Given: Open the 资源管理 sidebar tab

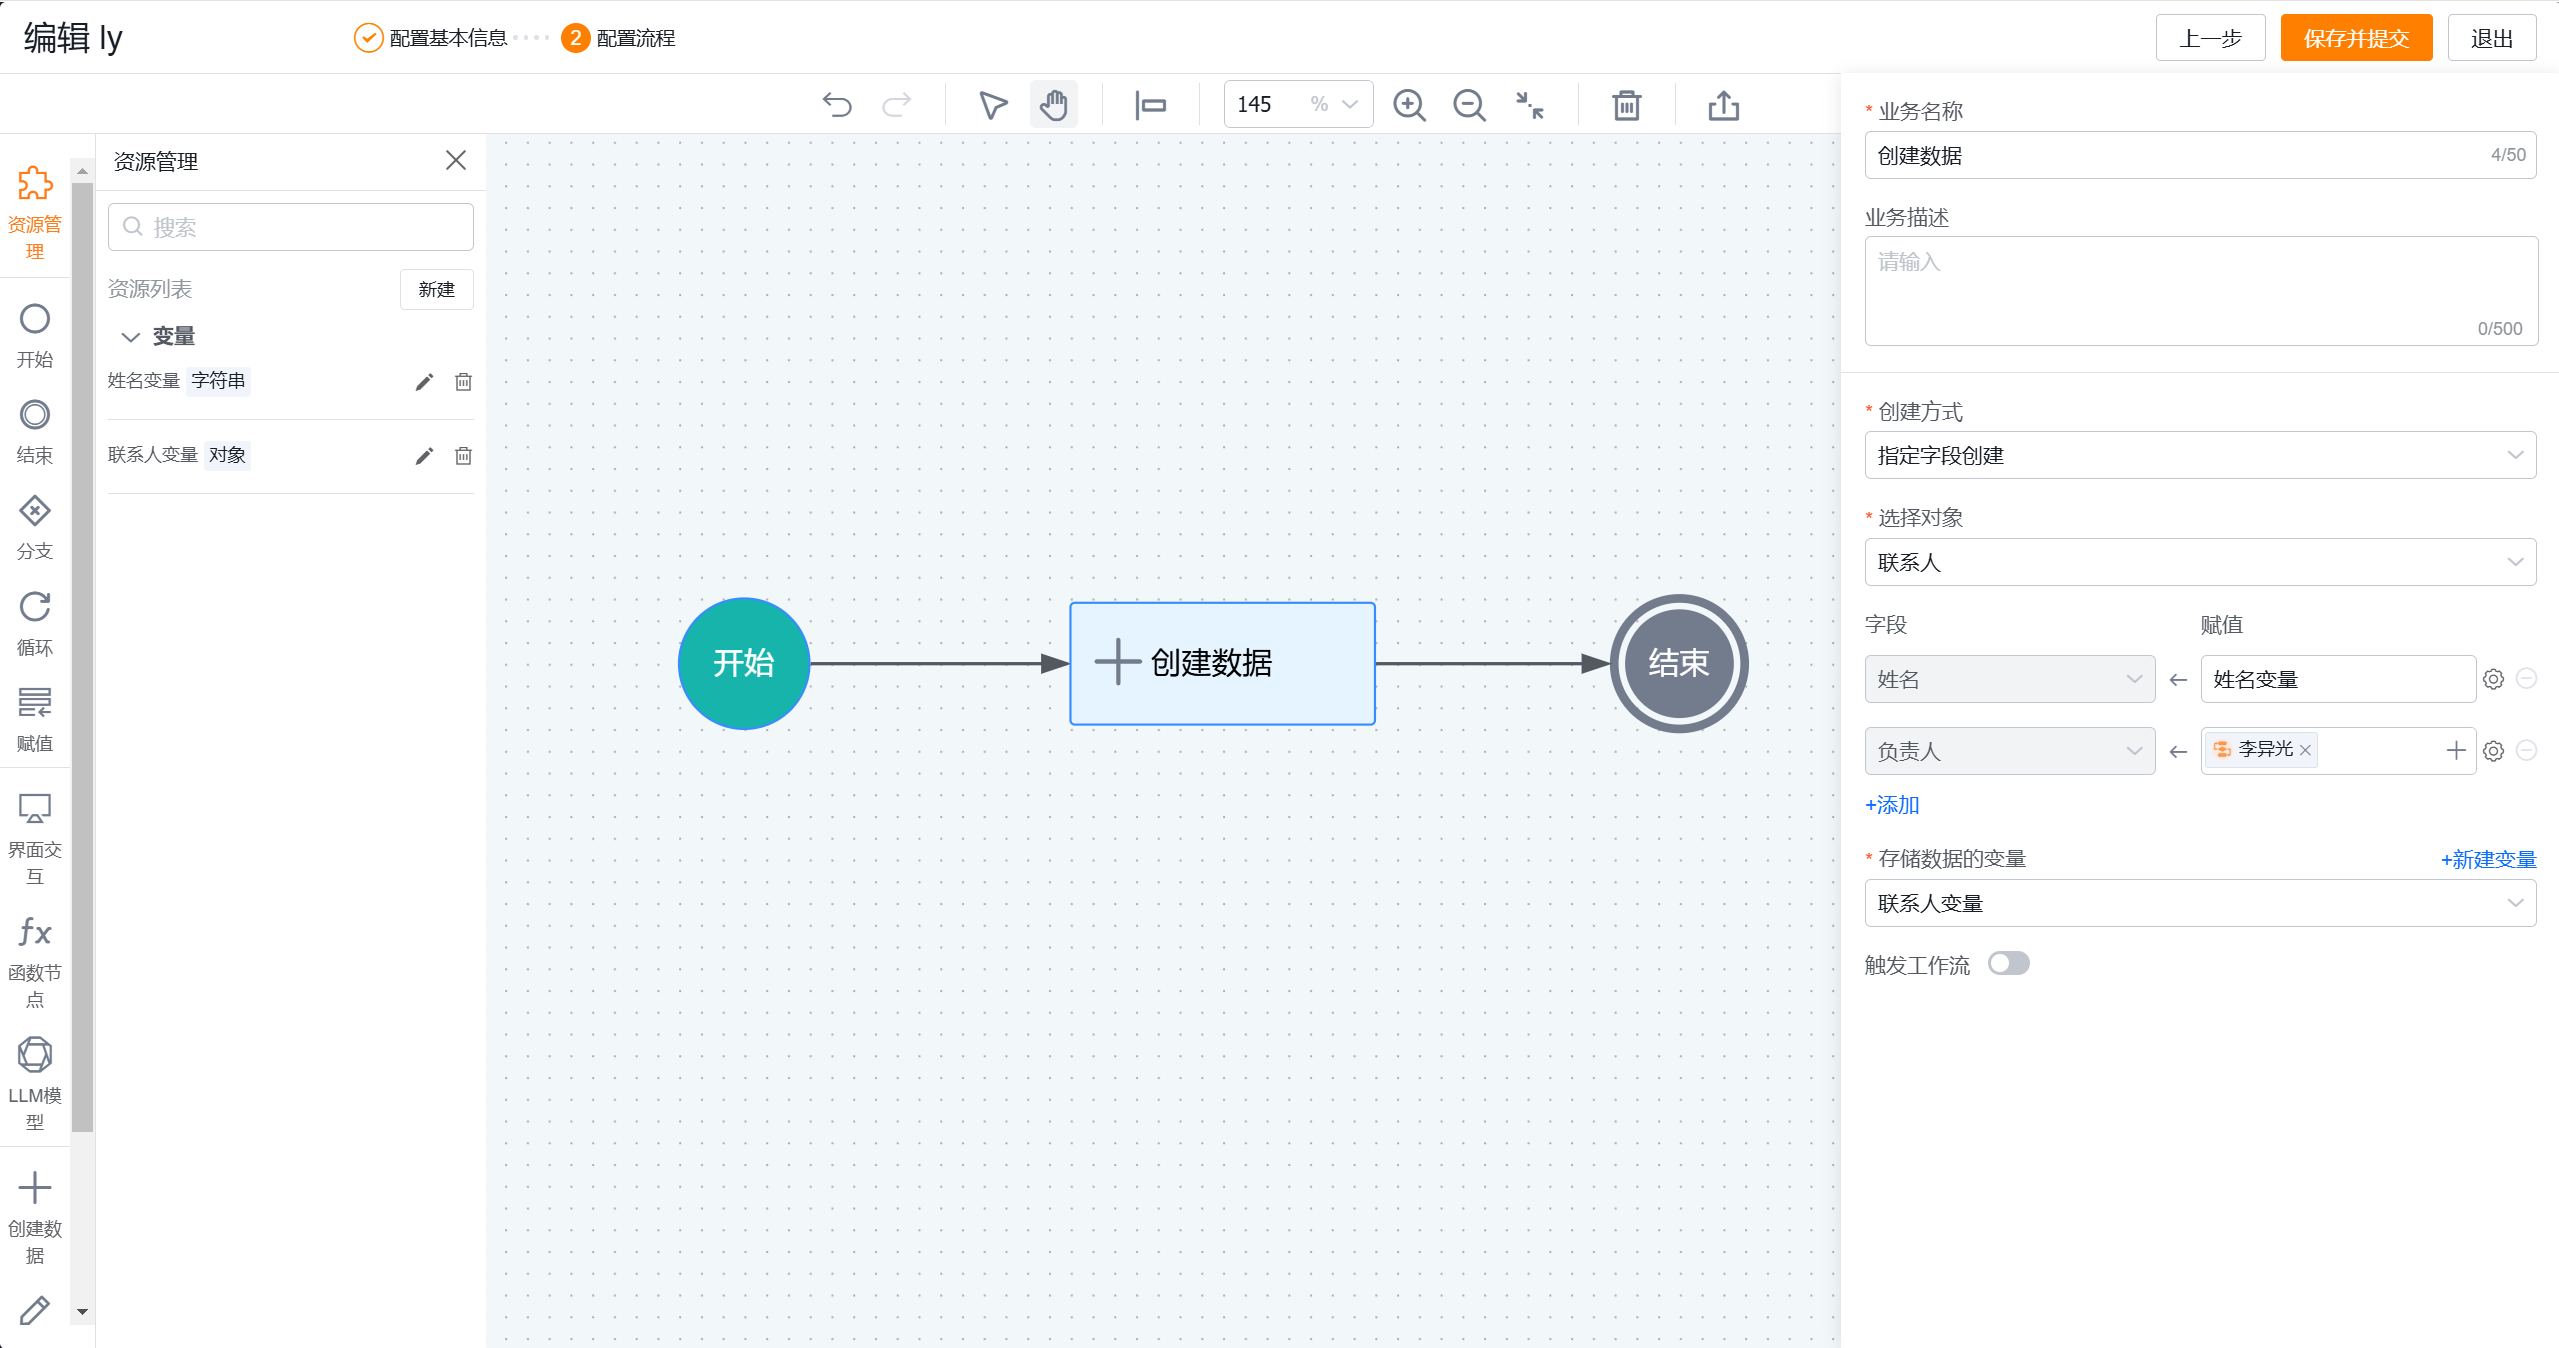Looking at the screenshot, I should 35,212.
